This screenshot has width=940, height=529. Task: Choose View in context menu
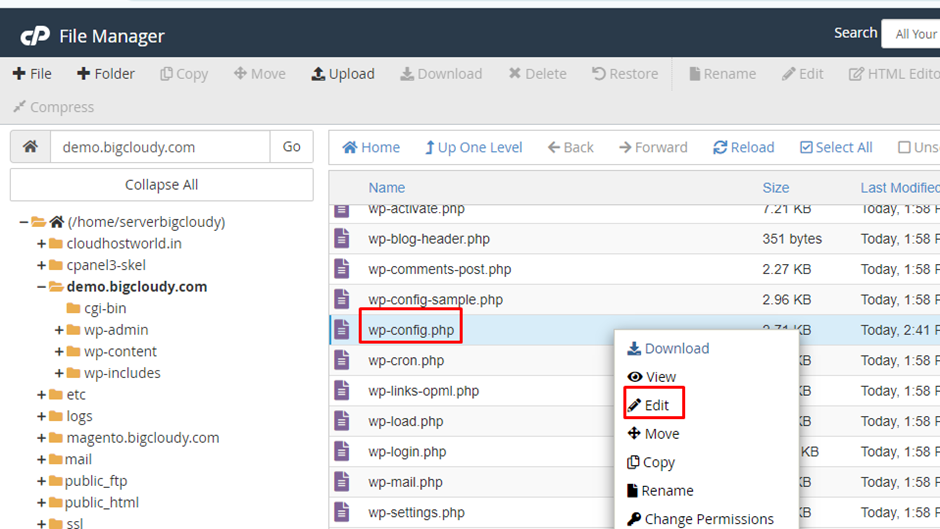click(x=652, y=377)
